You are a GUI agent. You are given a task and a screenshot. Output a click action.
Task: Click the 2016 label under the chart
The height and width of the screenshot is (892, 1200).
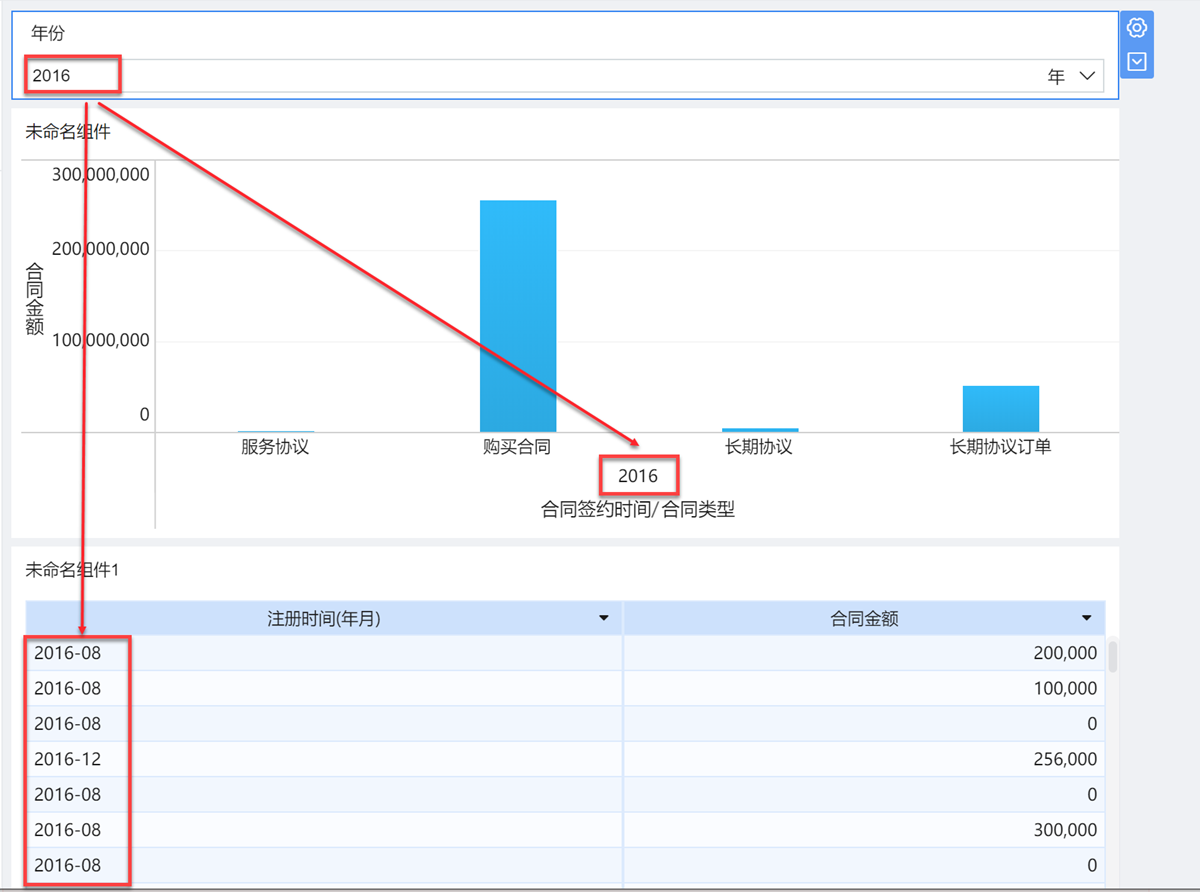[638, 475]
